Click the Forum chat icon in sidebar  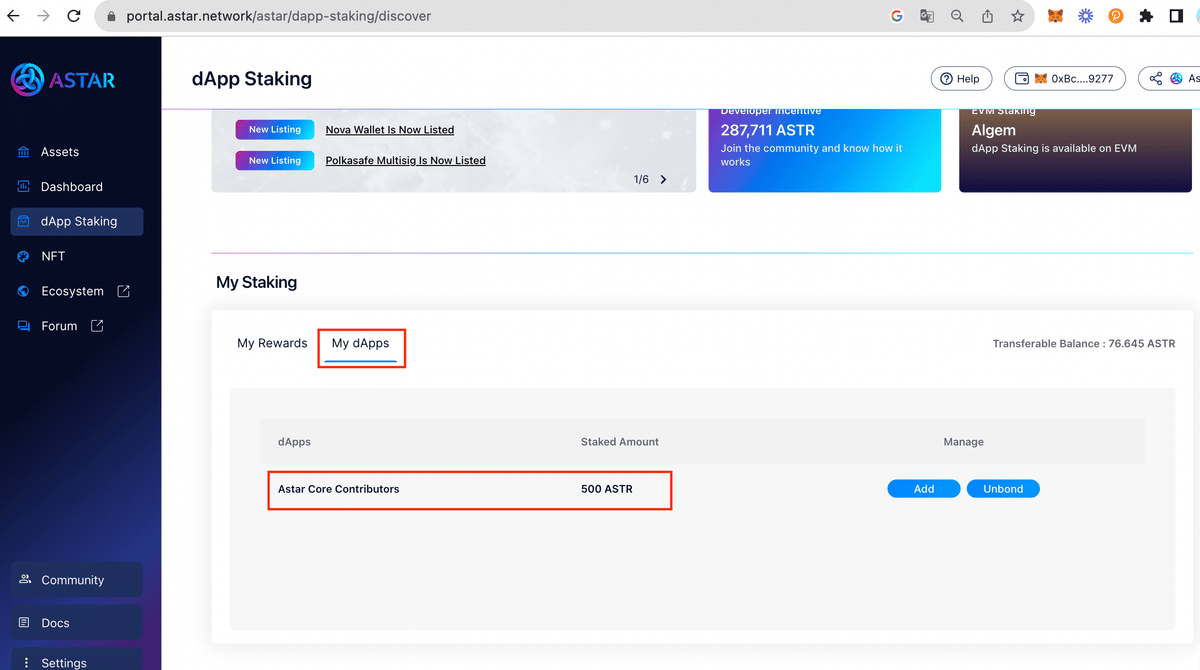(x=24, y=326)
